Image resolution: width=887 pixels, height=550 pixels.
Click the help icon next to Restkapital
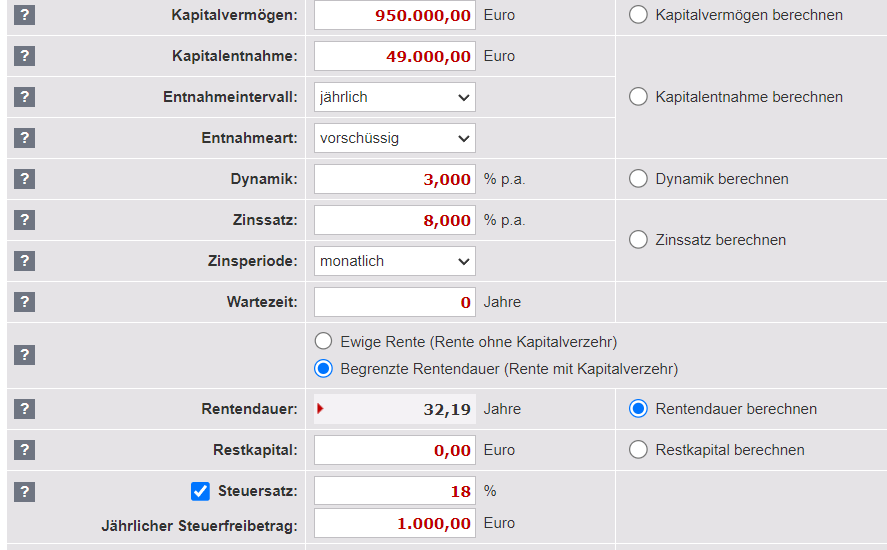pos(25,450)
